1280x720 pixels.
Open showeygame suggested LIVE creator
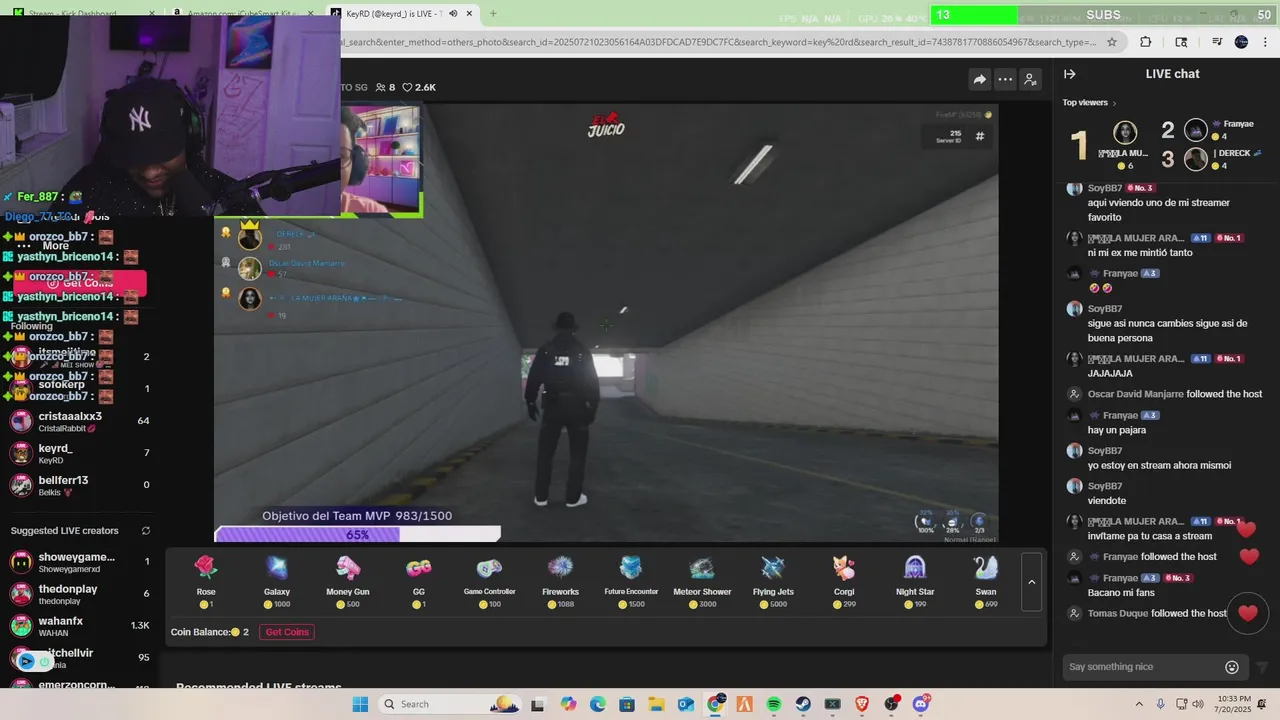80,562
